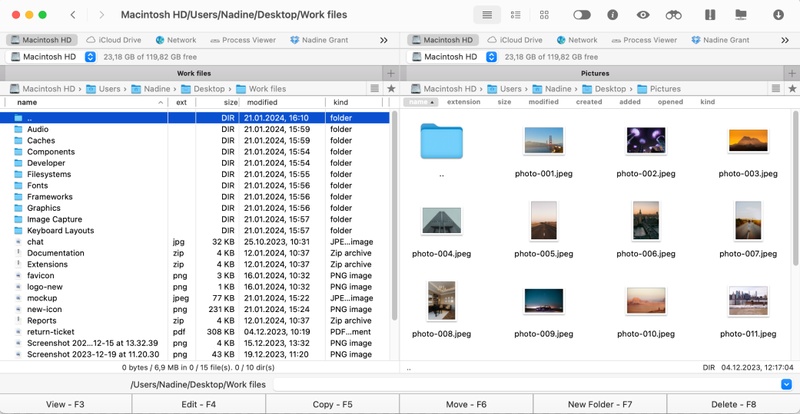This screenshot has width=800, height=414.
Task: Open Network in left pane
Action: (176, 40)
